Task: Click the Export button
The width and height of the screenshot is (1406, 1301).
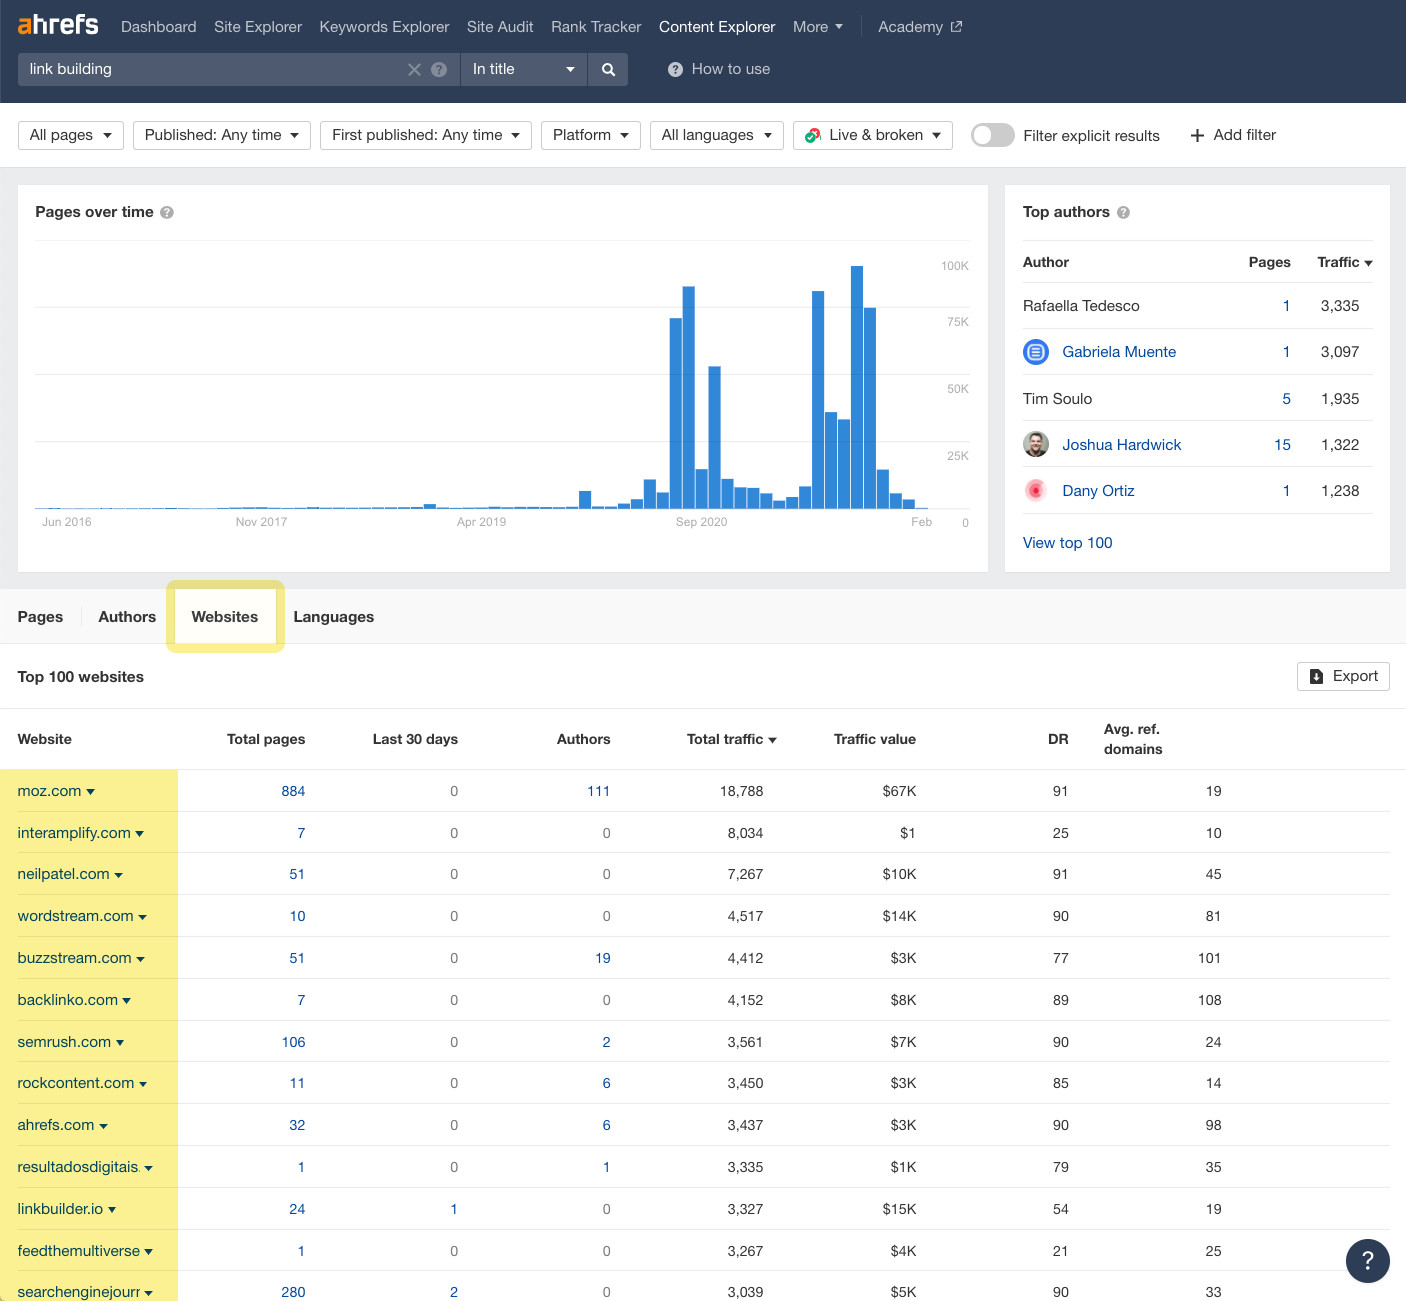Action: click(1343, 676)
